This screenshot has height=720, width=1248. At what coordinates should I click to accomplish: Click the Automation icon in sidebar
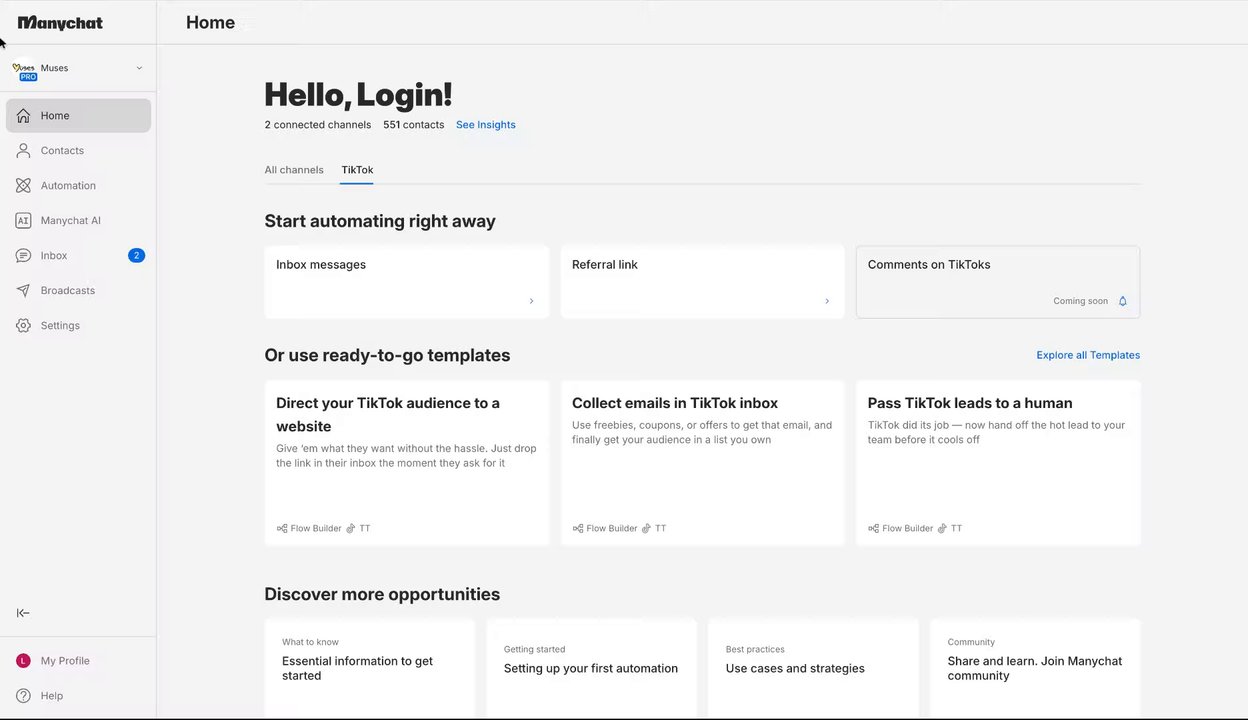point(23,186)
